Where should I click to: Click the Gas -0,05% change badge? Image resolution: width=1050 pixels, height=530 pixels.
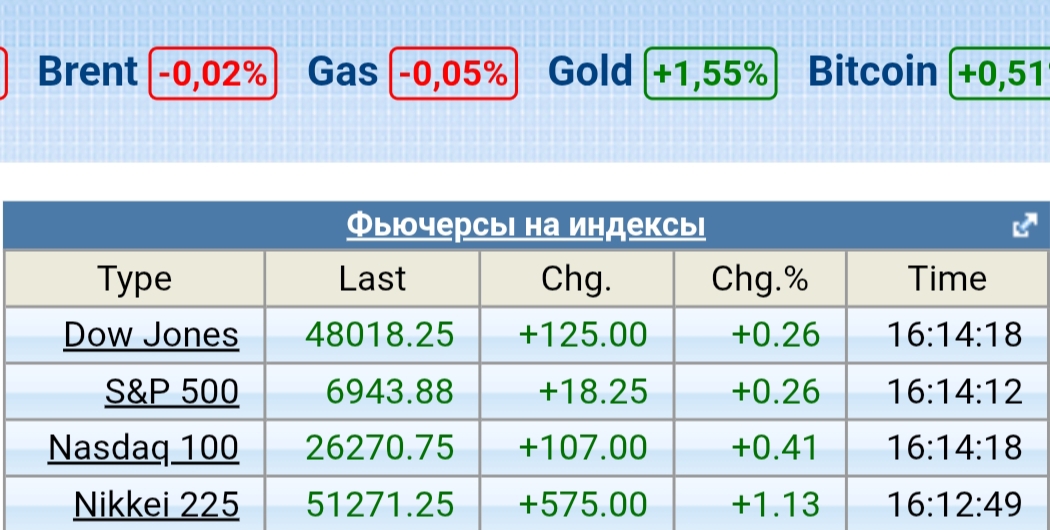tap(453, 73)
